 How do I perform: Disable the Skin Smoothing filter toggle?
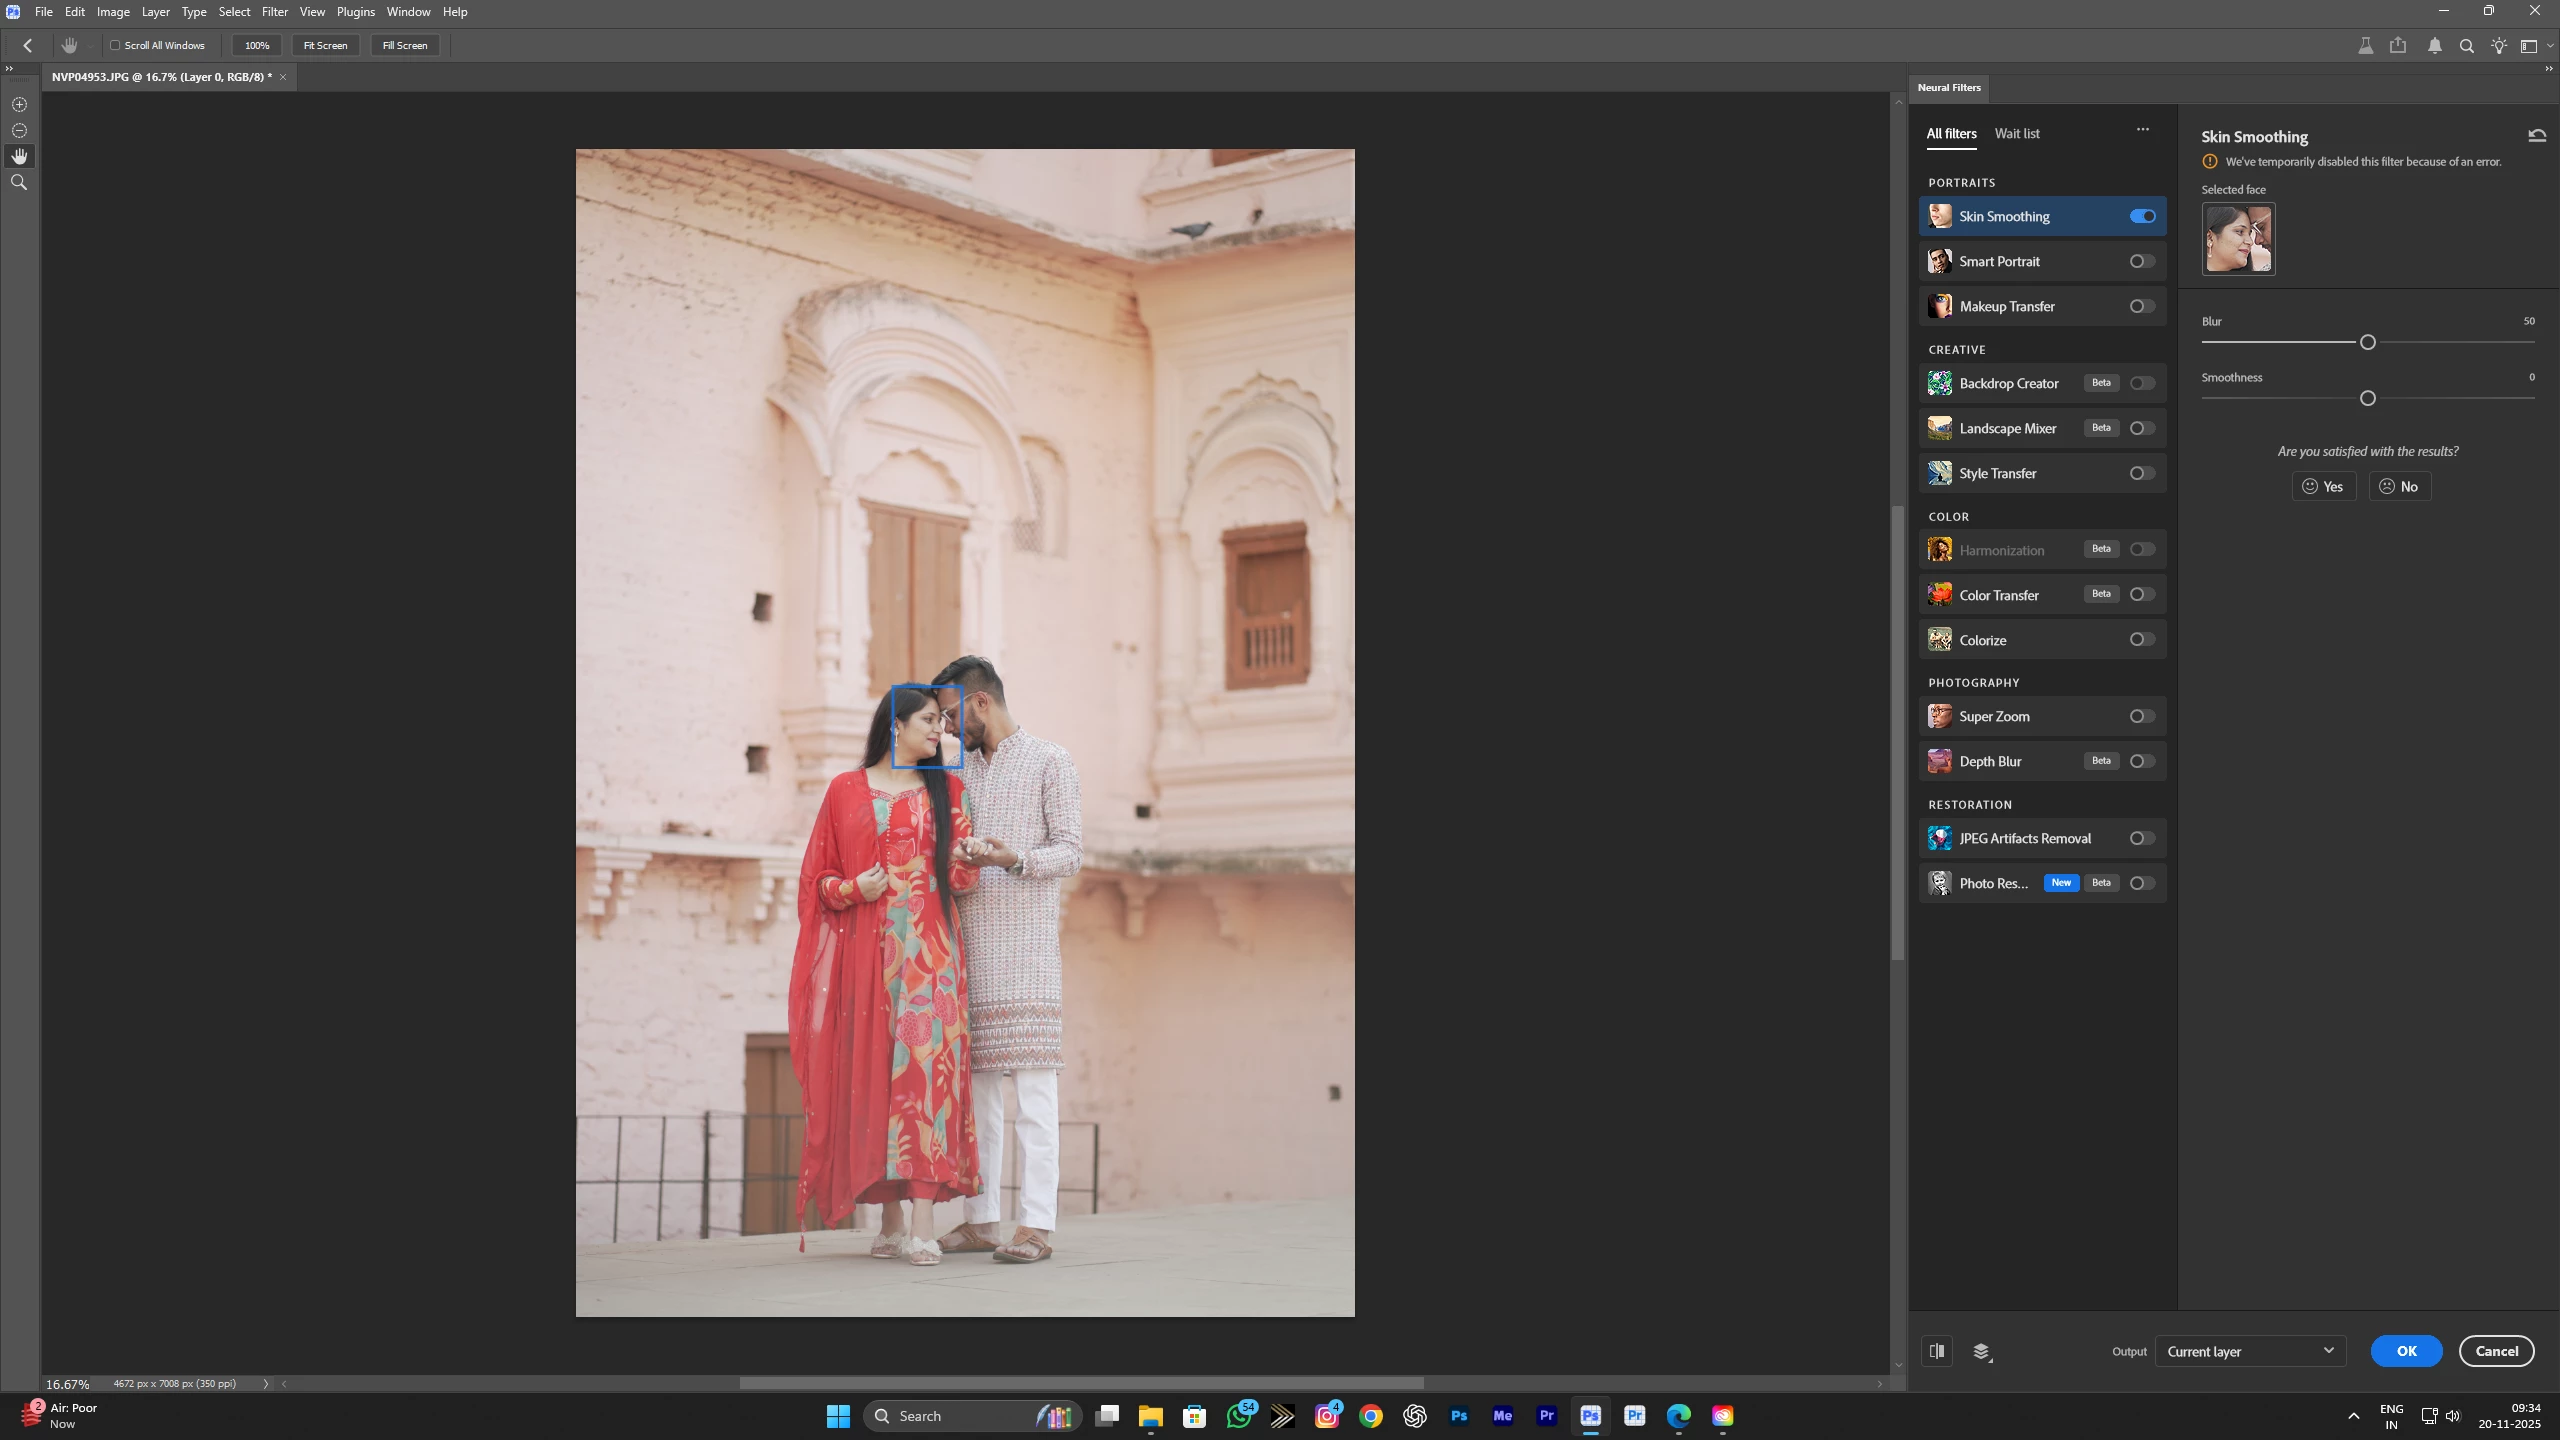click(x=2142, y=216)
